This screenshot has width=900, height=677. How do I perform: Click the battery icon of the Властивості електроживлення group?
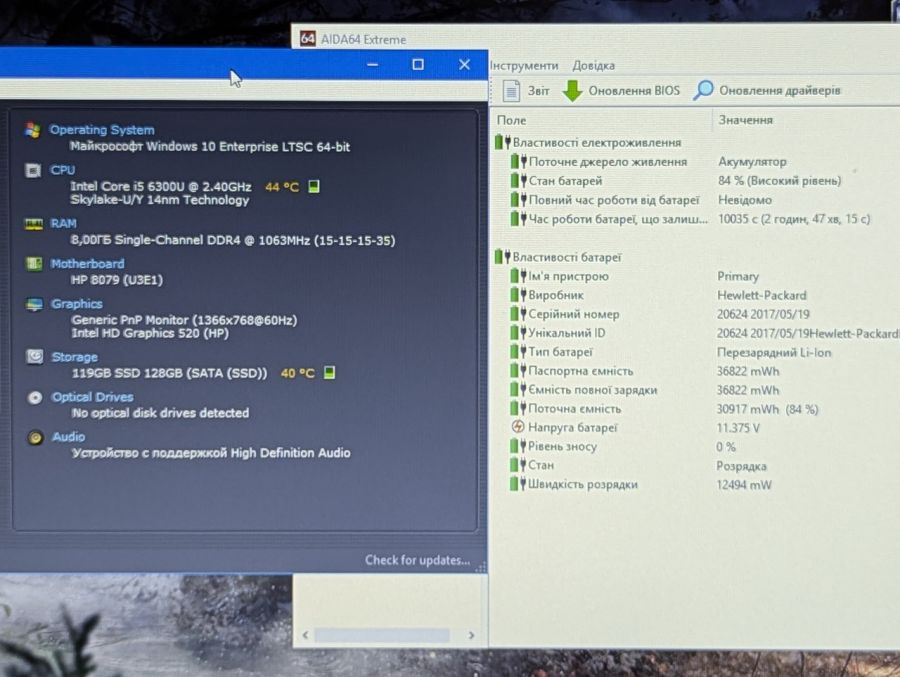tap(503, 142)
